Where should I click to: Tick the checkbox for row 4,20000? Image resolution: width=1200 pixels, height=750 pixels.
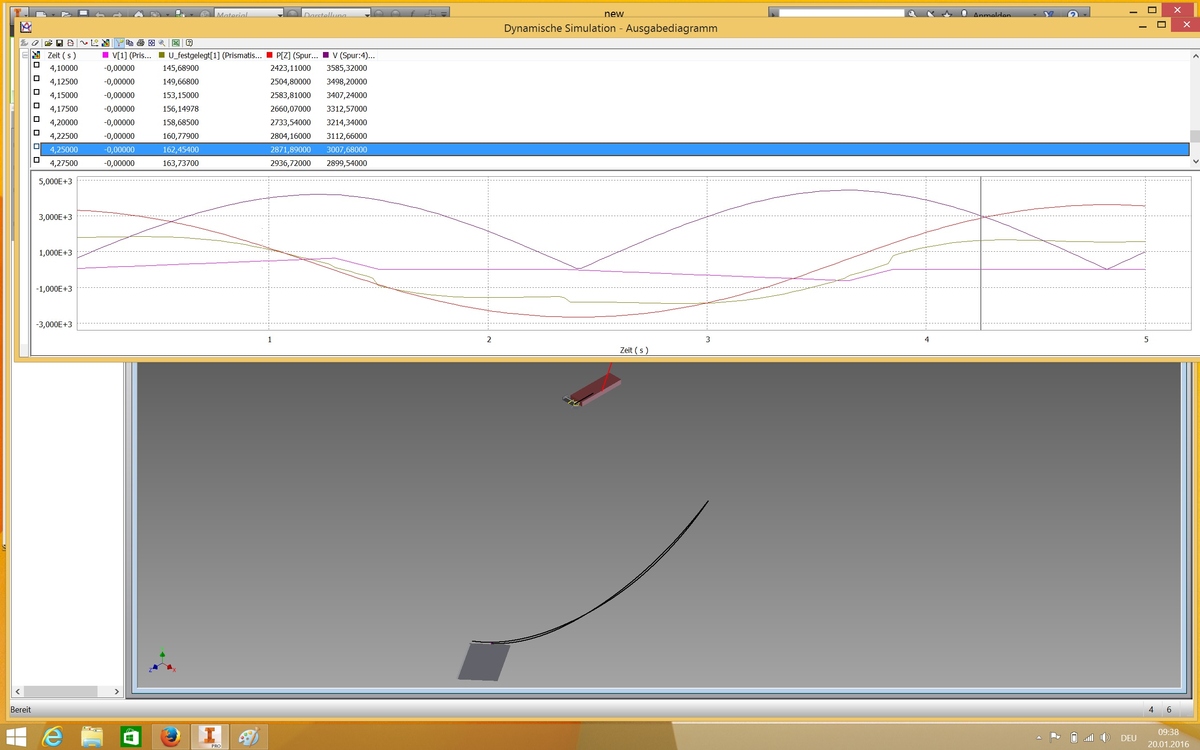point(36,120)
